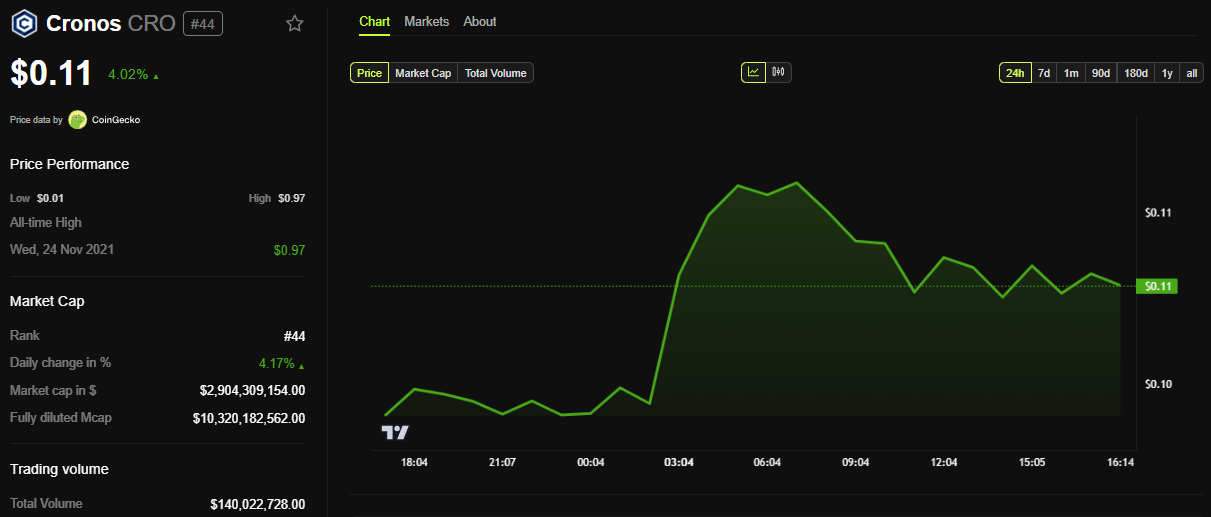Click the Market Cap section heading
Screen dimensions: 1211x517
pos(47,301)
